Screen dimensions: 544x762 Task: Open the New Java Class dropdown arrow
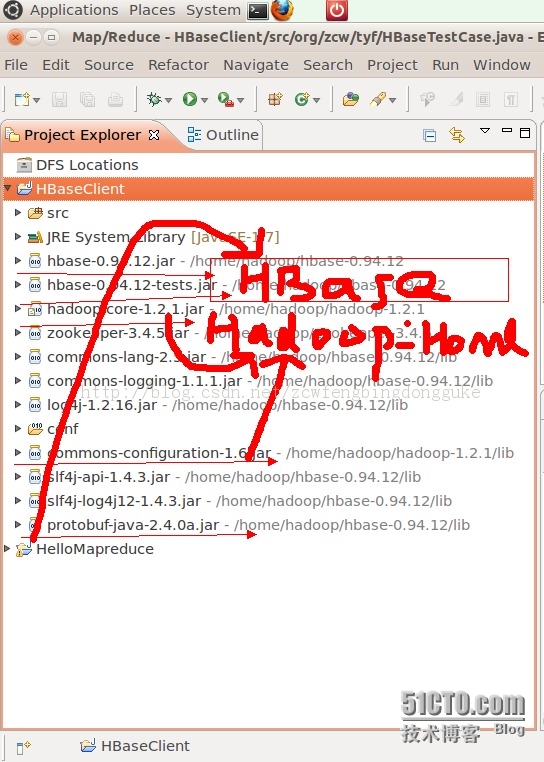[316, 101]
